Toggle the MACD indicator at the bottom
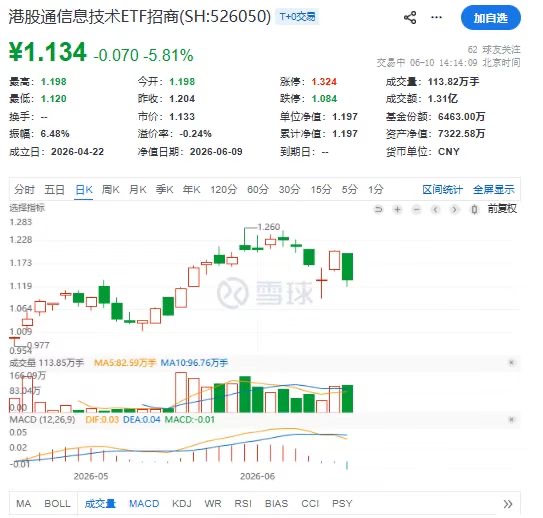 click(x=144, y=503)
